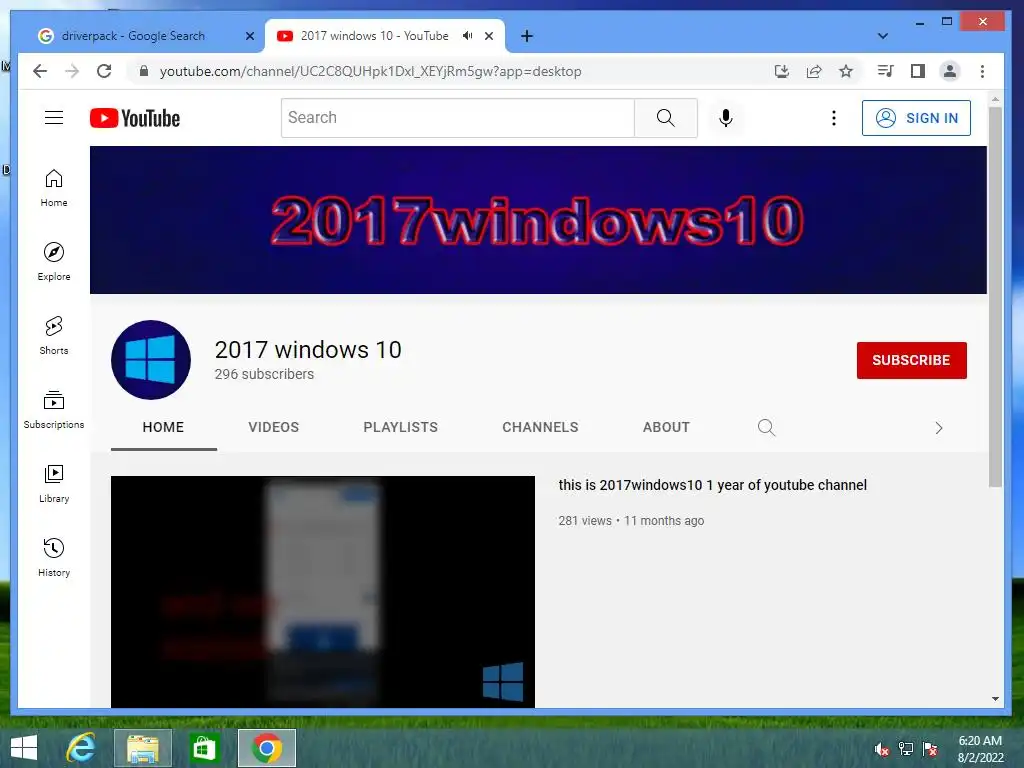
Task: Click the 281 views 11 months ago text
Action: (x=631, y=520)
